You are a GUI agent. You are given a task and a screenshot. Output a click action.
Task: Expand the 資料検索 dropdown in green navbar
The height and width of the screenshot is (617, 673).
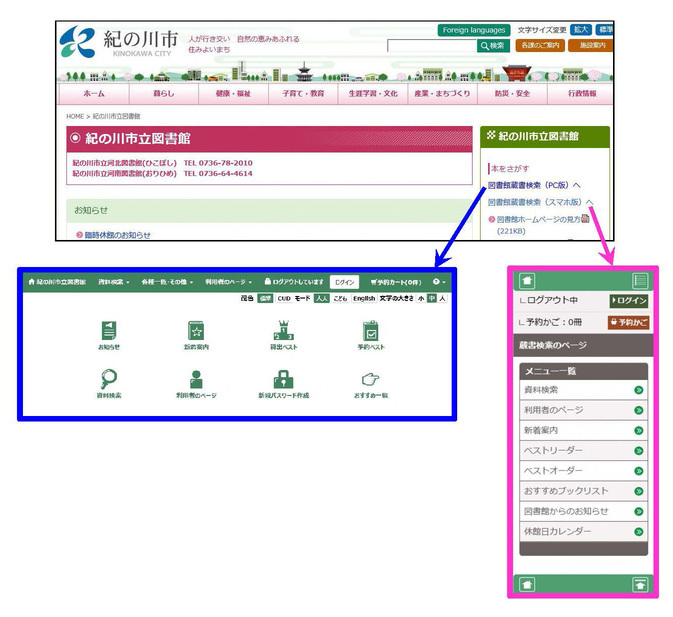pyautogui.click(x=114, y=282)
